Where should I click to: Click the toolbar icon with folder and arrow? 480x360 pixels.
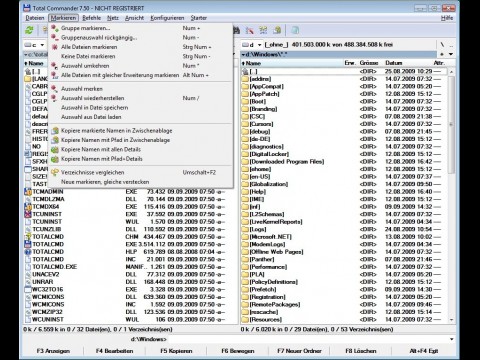[x=277, y=30]
